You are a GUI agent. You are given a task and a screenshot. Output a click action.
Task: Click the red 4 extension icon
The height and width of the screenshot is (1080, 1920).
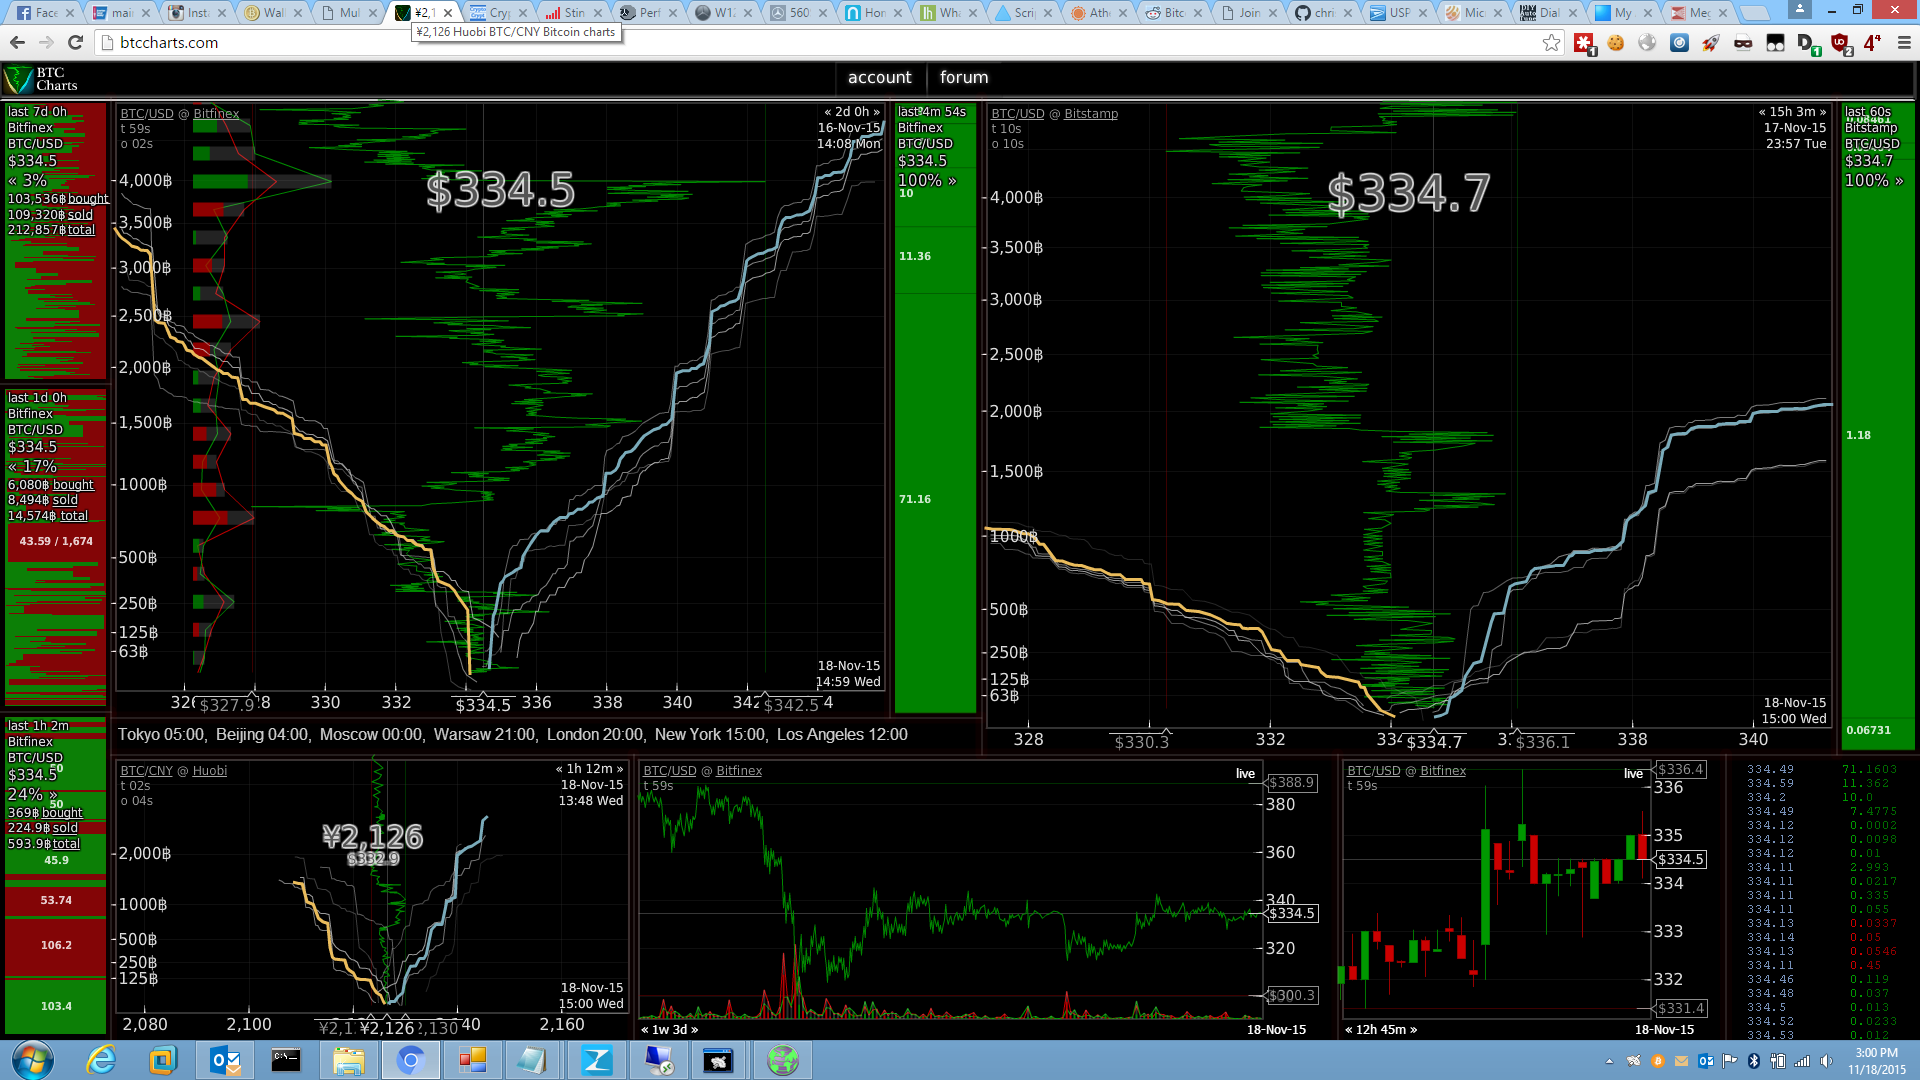pyautogui.click(x=1872, y=42)
